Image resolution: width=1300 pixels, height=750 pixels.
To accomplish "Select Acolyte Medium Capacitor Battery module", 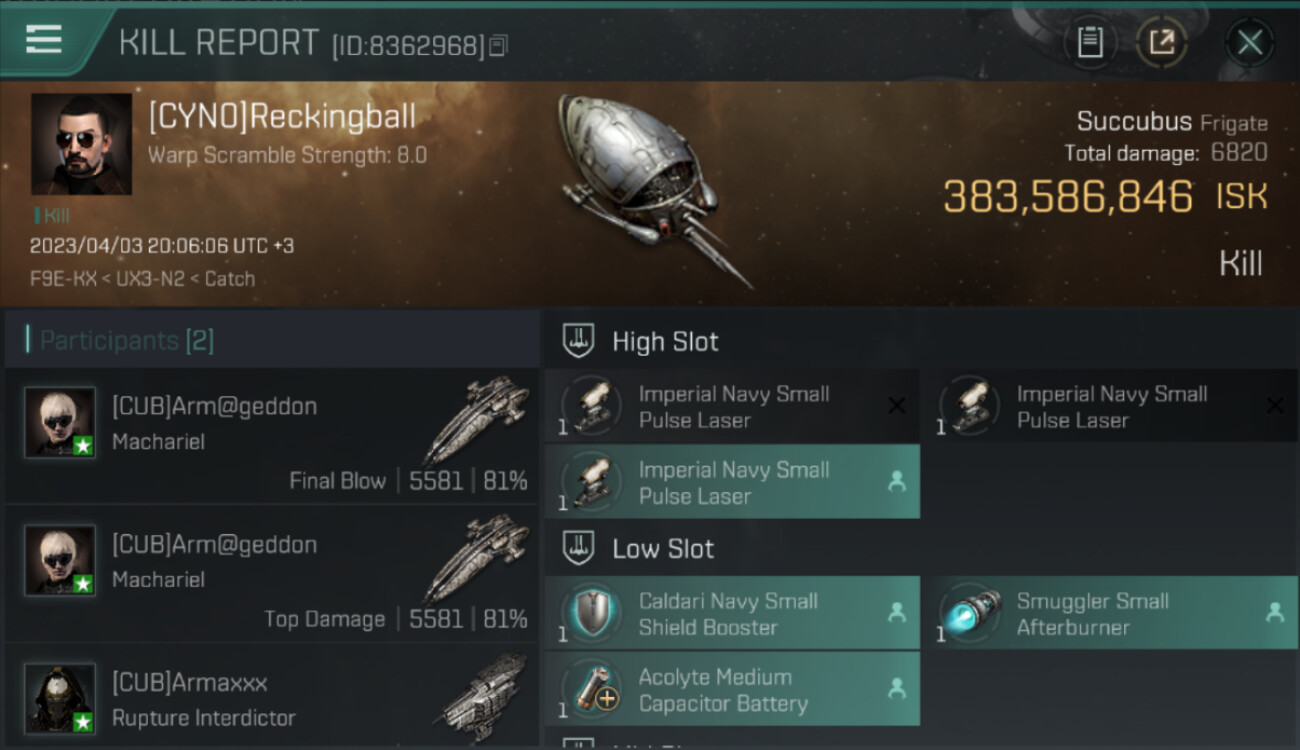I will (732, 690).
